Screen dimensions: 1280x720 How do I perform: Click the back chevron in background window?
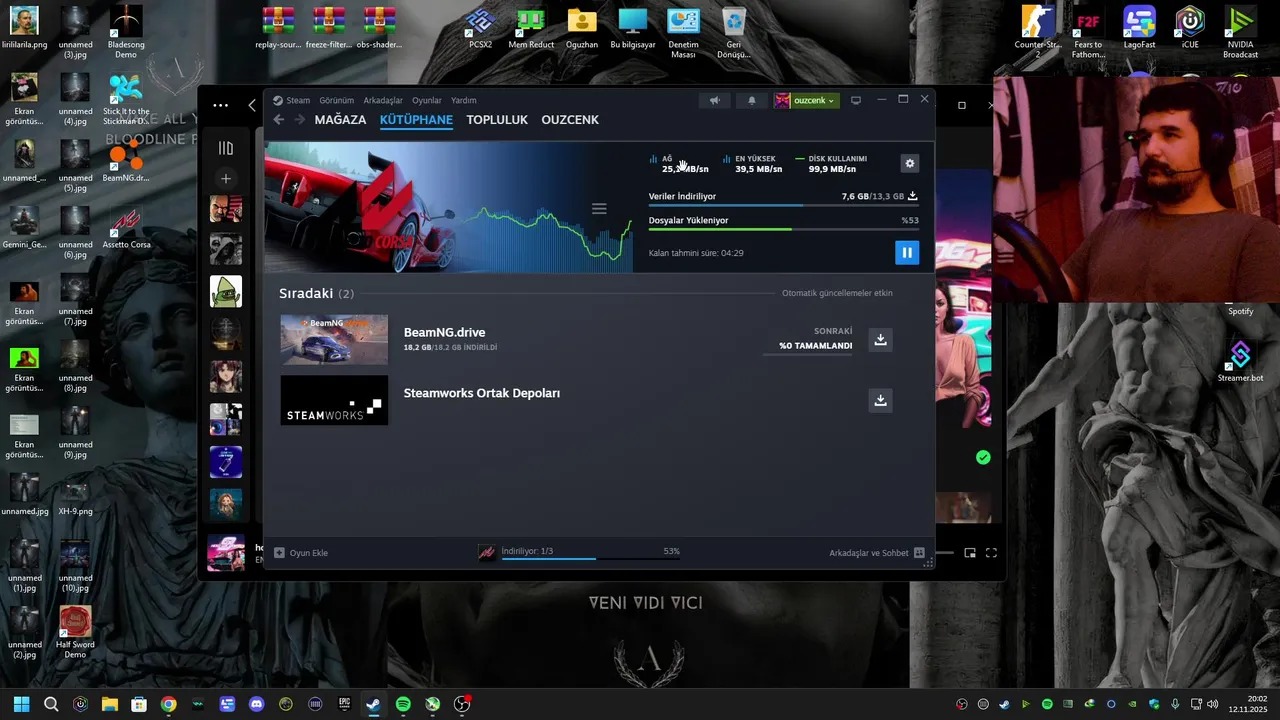252,105
